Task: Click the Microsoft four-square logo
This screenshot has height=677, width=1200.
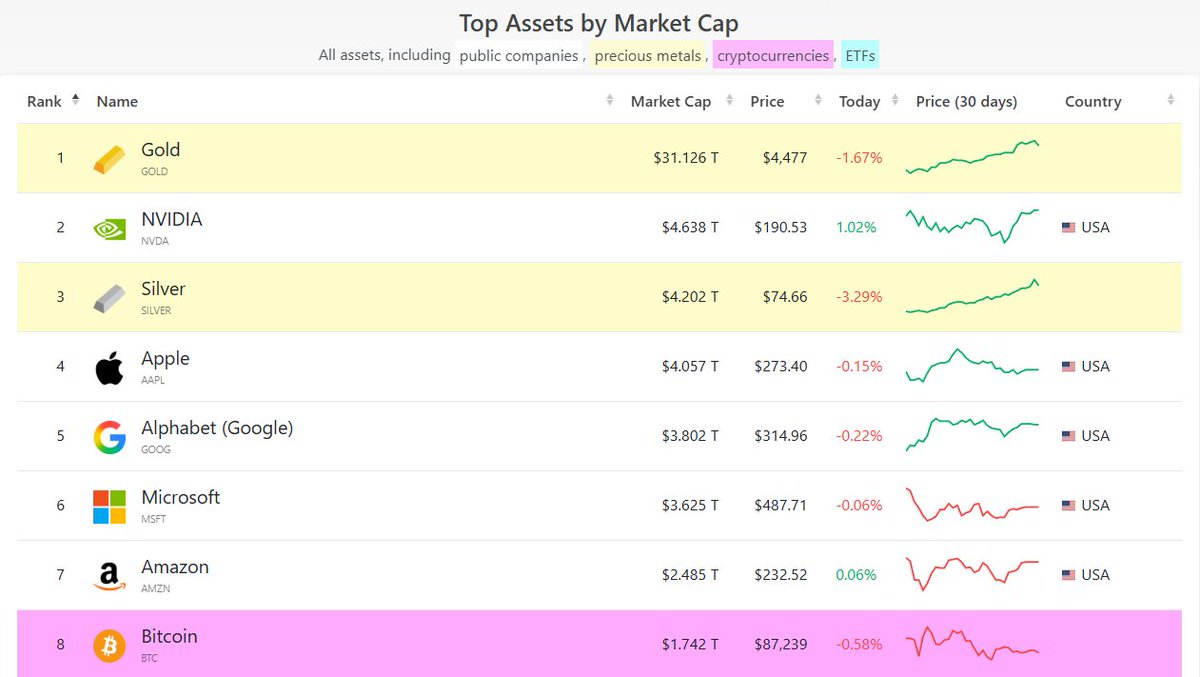Action: click(x=110, y=507)
